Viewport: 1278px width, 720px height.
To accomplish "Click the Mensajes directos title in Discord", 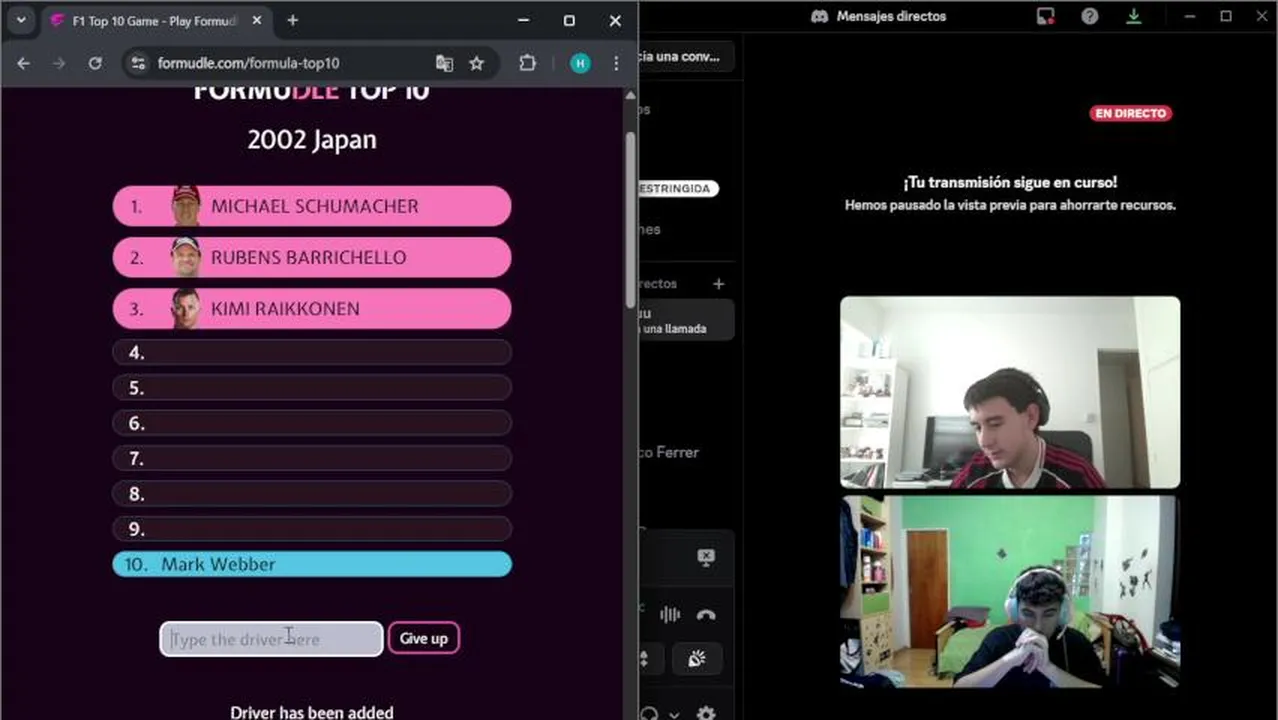I will coord(891,16).
